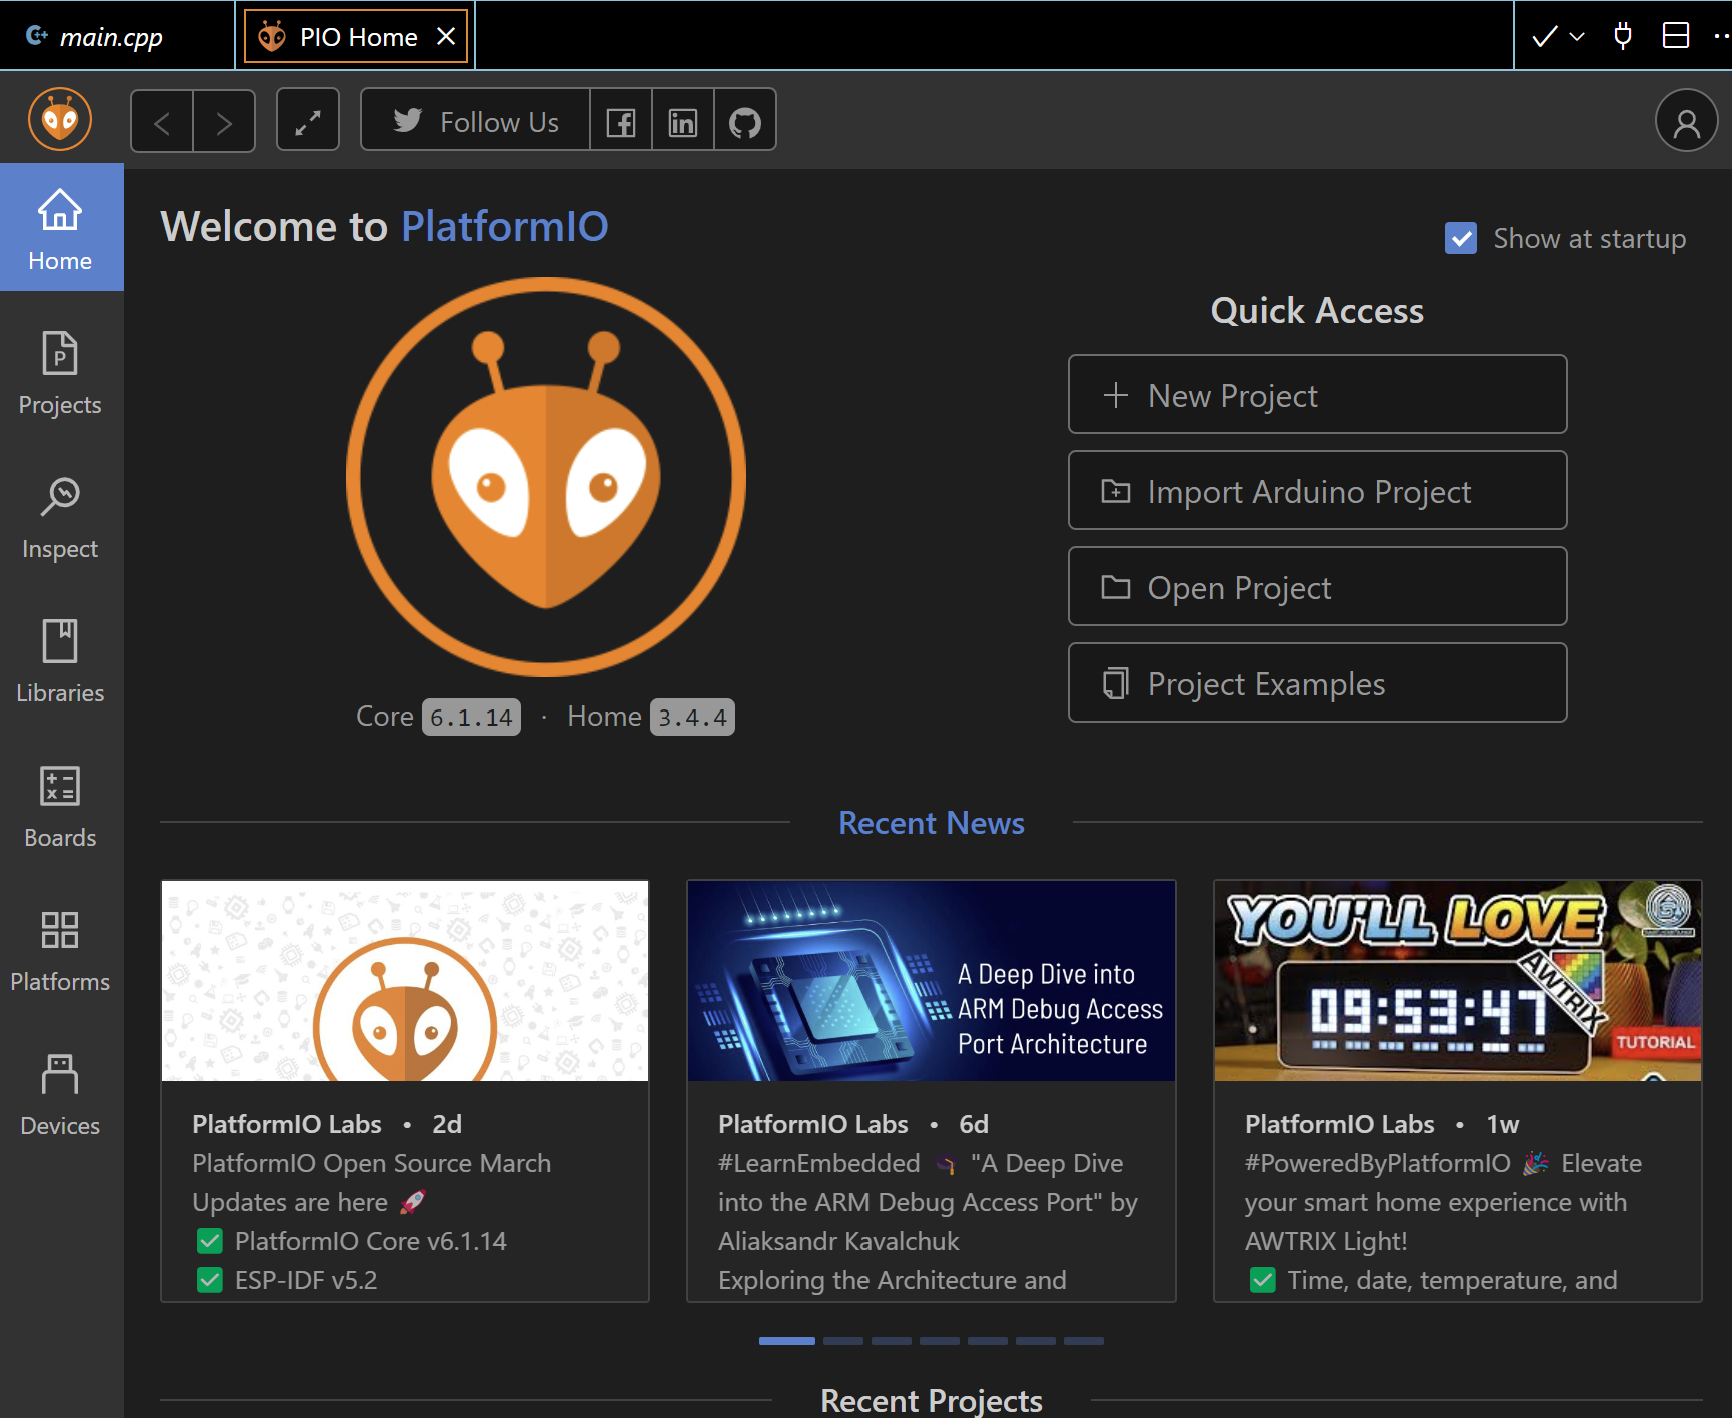Click the Open Project button
The width and height of the screenshot is (1732, 1418).
click(x=1317, y=586)
